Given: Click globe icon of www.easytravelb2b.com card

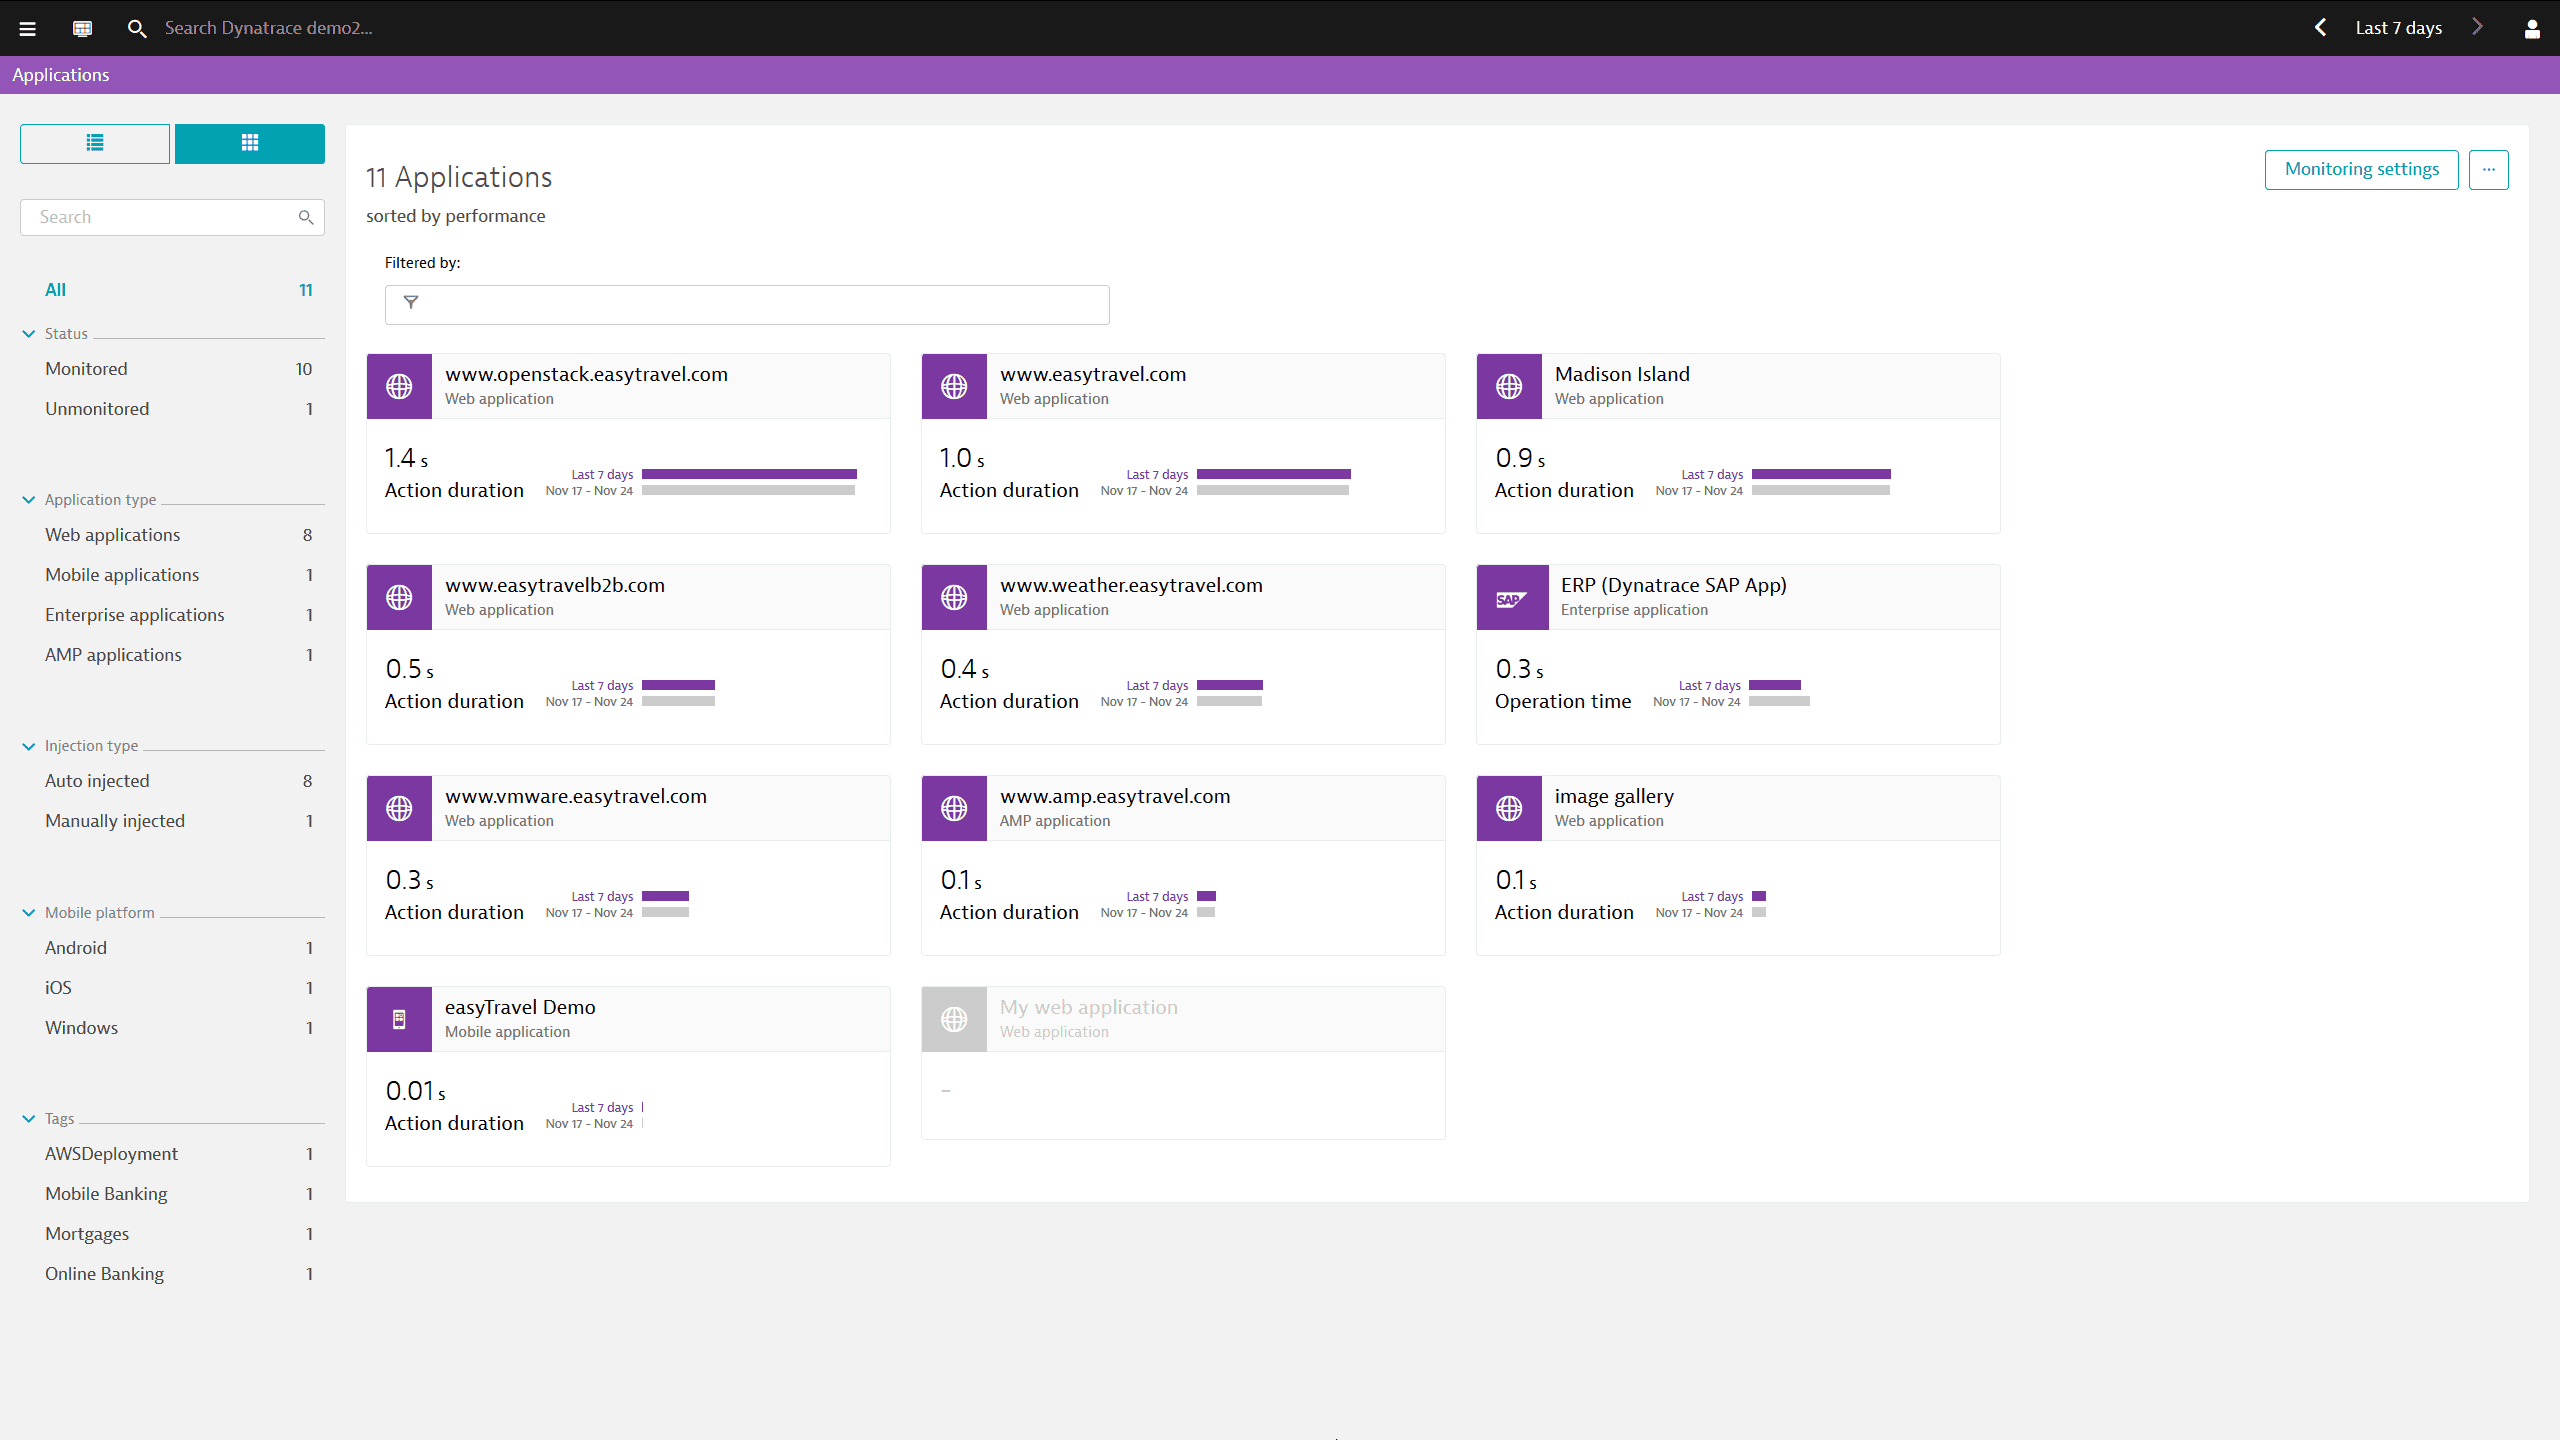Looking at the screenshot, I should [399, 597].
